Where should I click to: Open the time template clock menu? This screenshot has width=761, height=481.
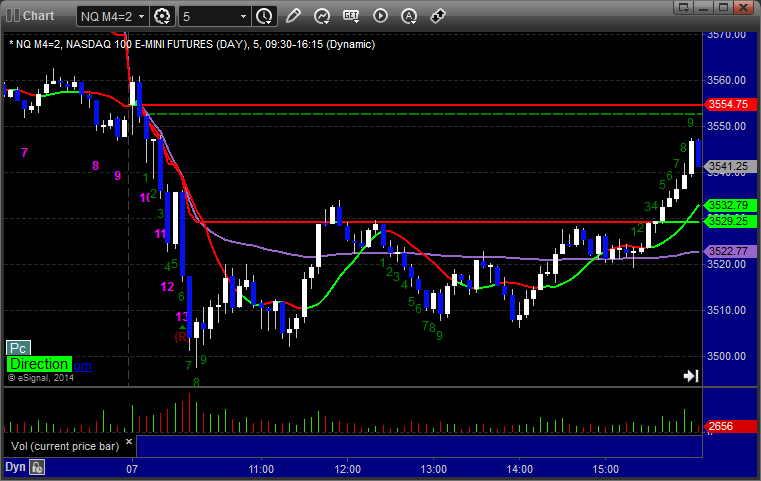[265, 16]
